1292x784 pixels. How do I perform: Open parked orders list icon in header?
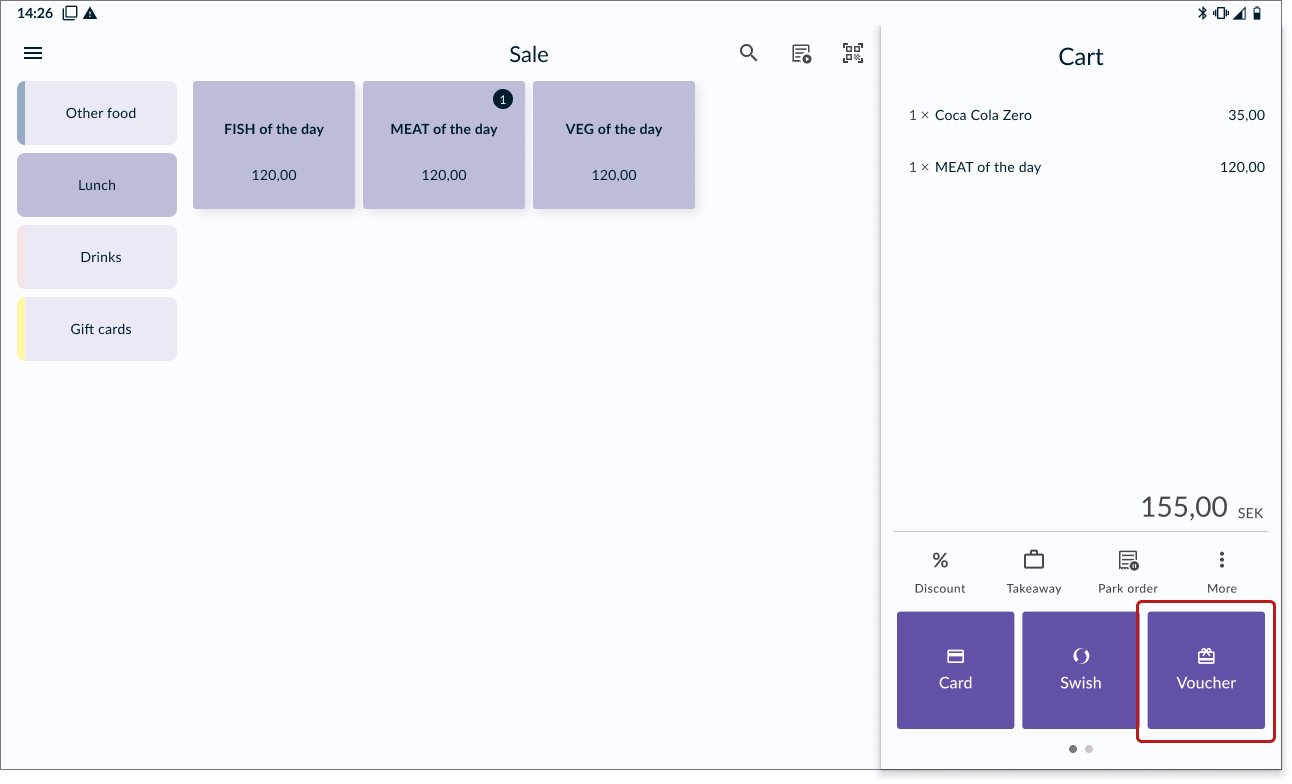[x=801, y=54]
